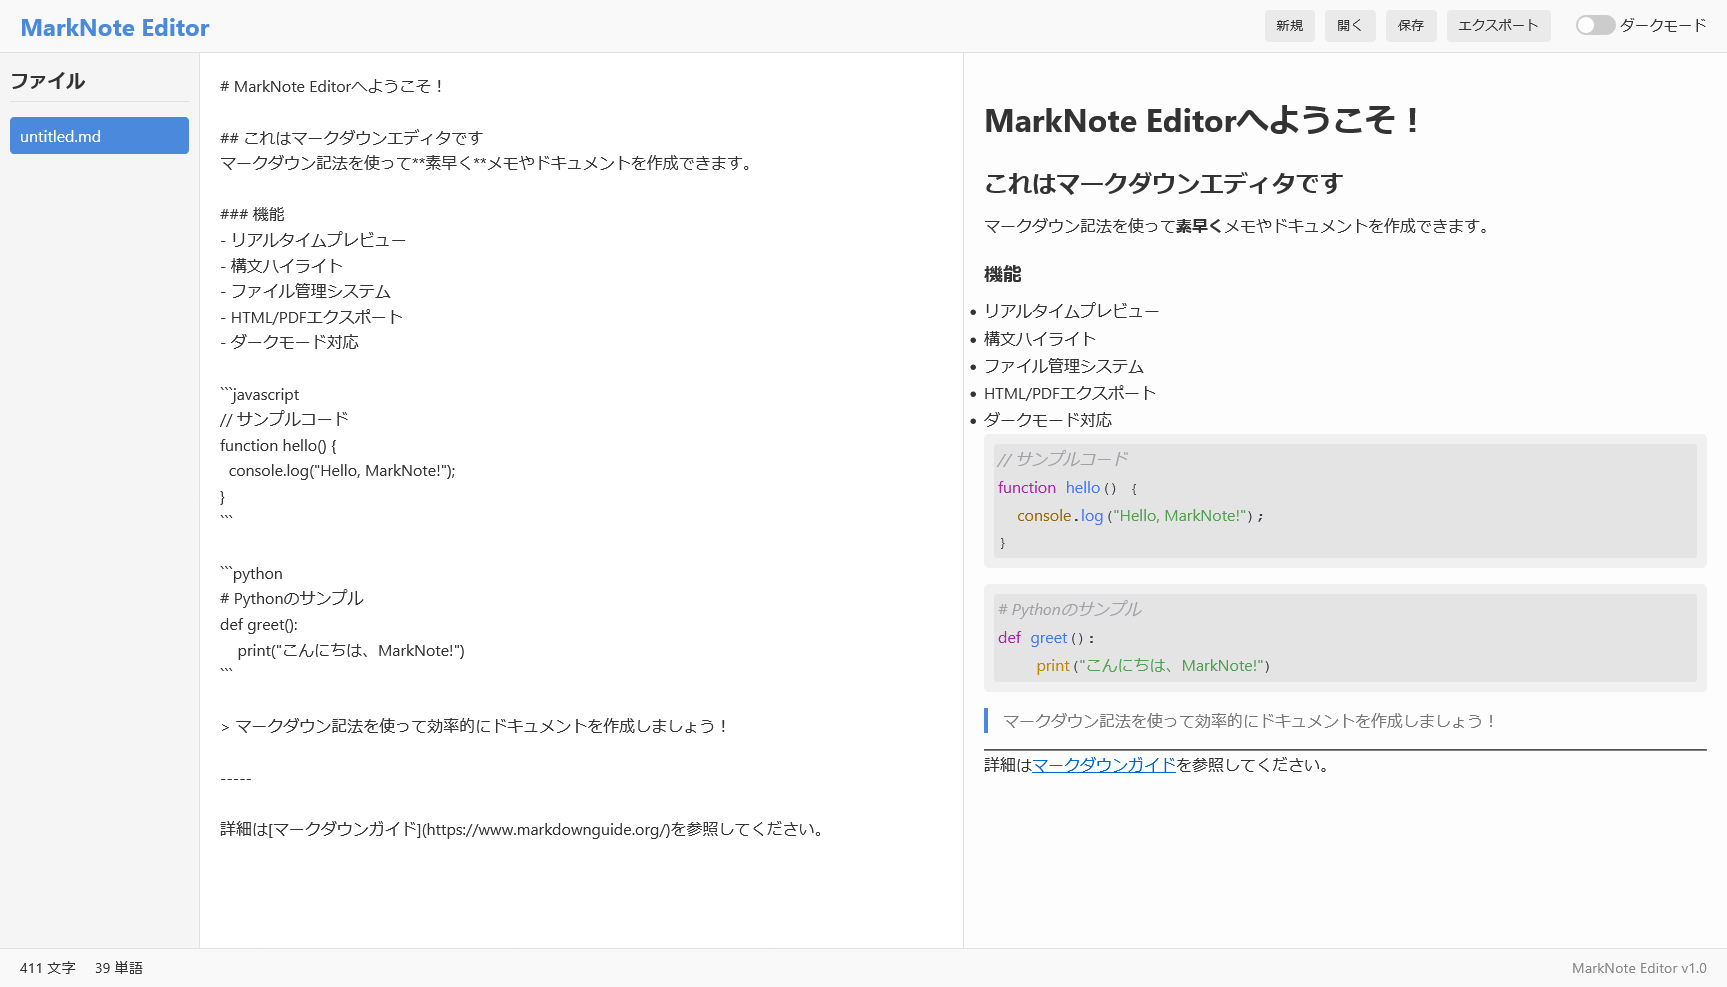Toggle the ダークモード switch on

coord(1594,26)
